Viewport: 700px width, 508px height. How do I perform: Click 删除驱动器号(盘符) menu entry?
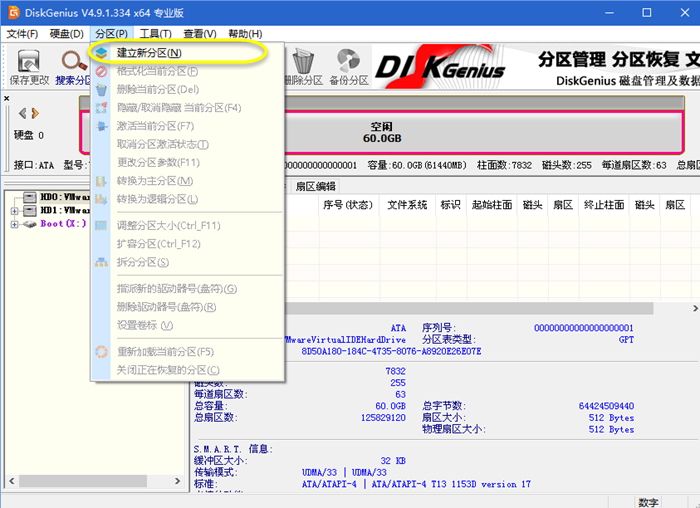pos(187,307)
